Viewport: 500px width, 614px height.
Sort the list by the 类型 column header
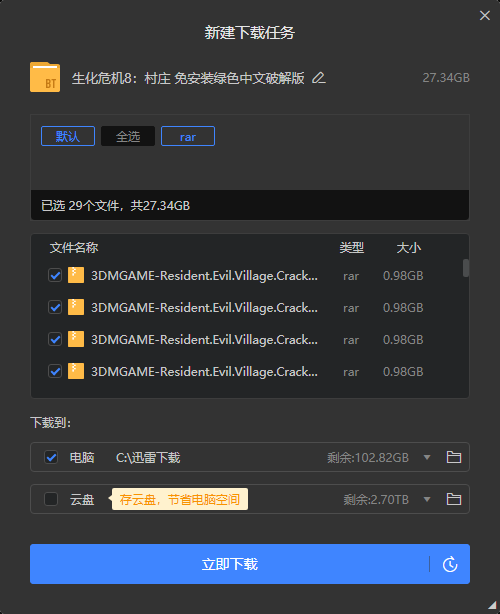coord(352,248)
